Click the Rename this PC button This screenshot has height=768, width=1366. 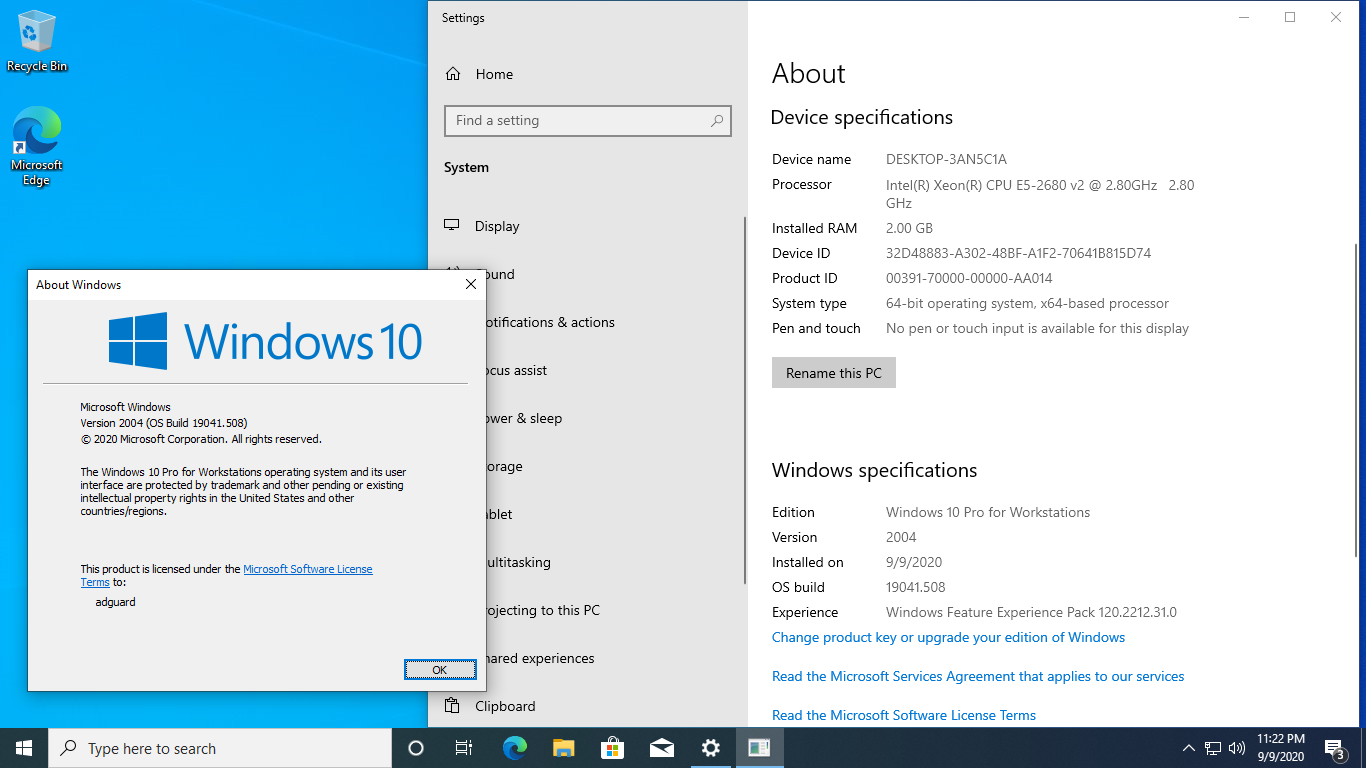pyautogui.click(x=834, y=373)
